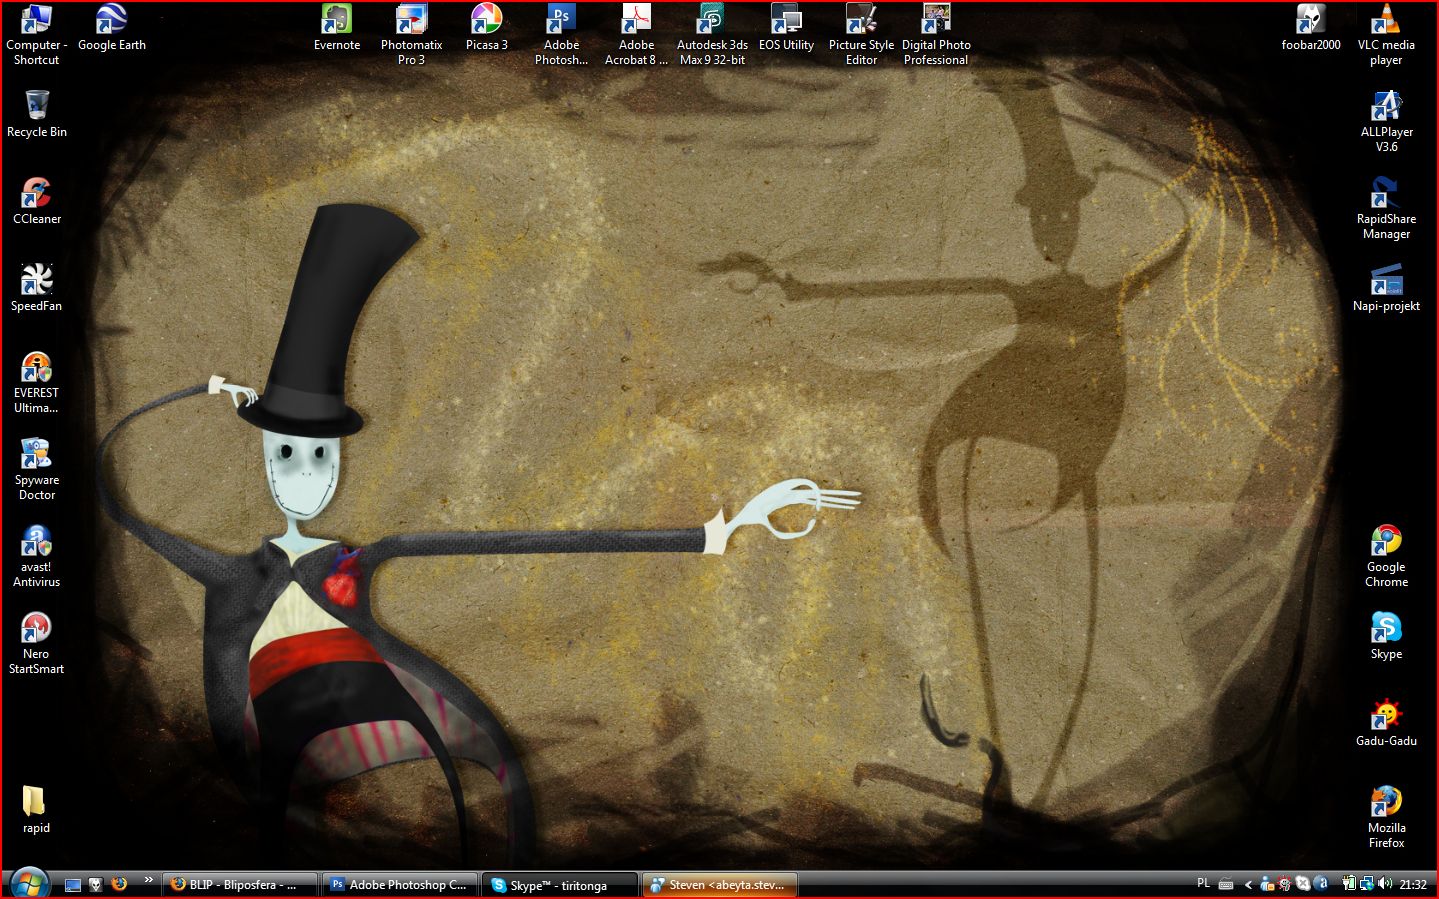Click the volume speaker tray icon
Image resolution: width=1439 pixels, height=899 pixels.
[1385, 884]
